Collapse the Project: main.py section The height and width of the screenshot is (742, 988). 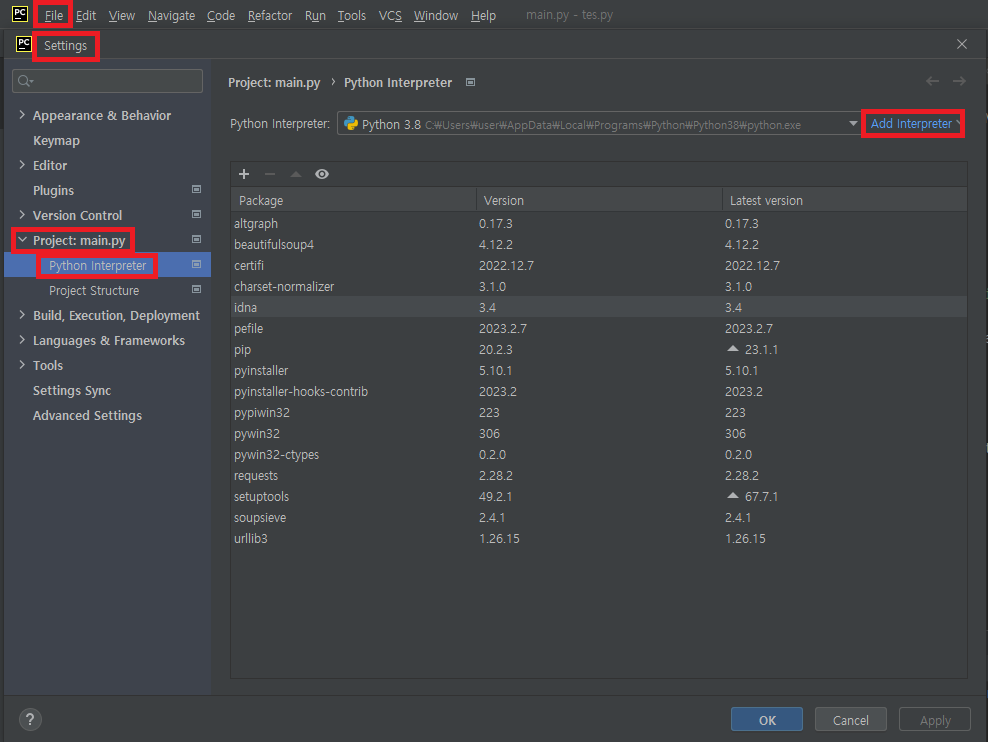click(23, 240)
